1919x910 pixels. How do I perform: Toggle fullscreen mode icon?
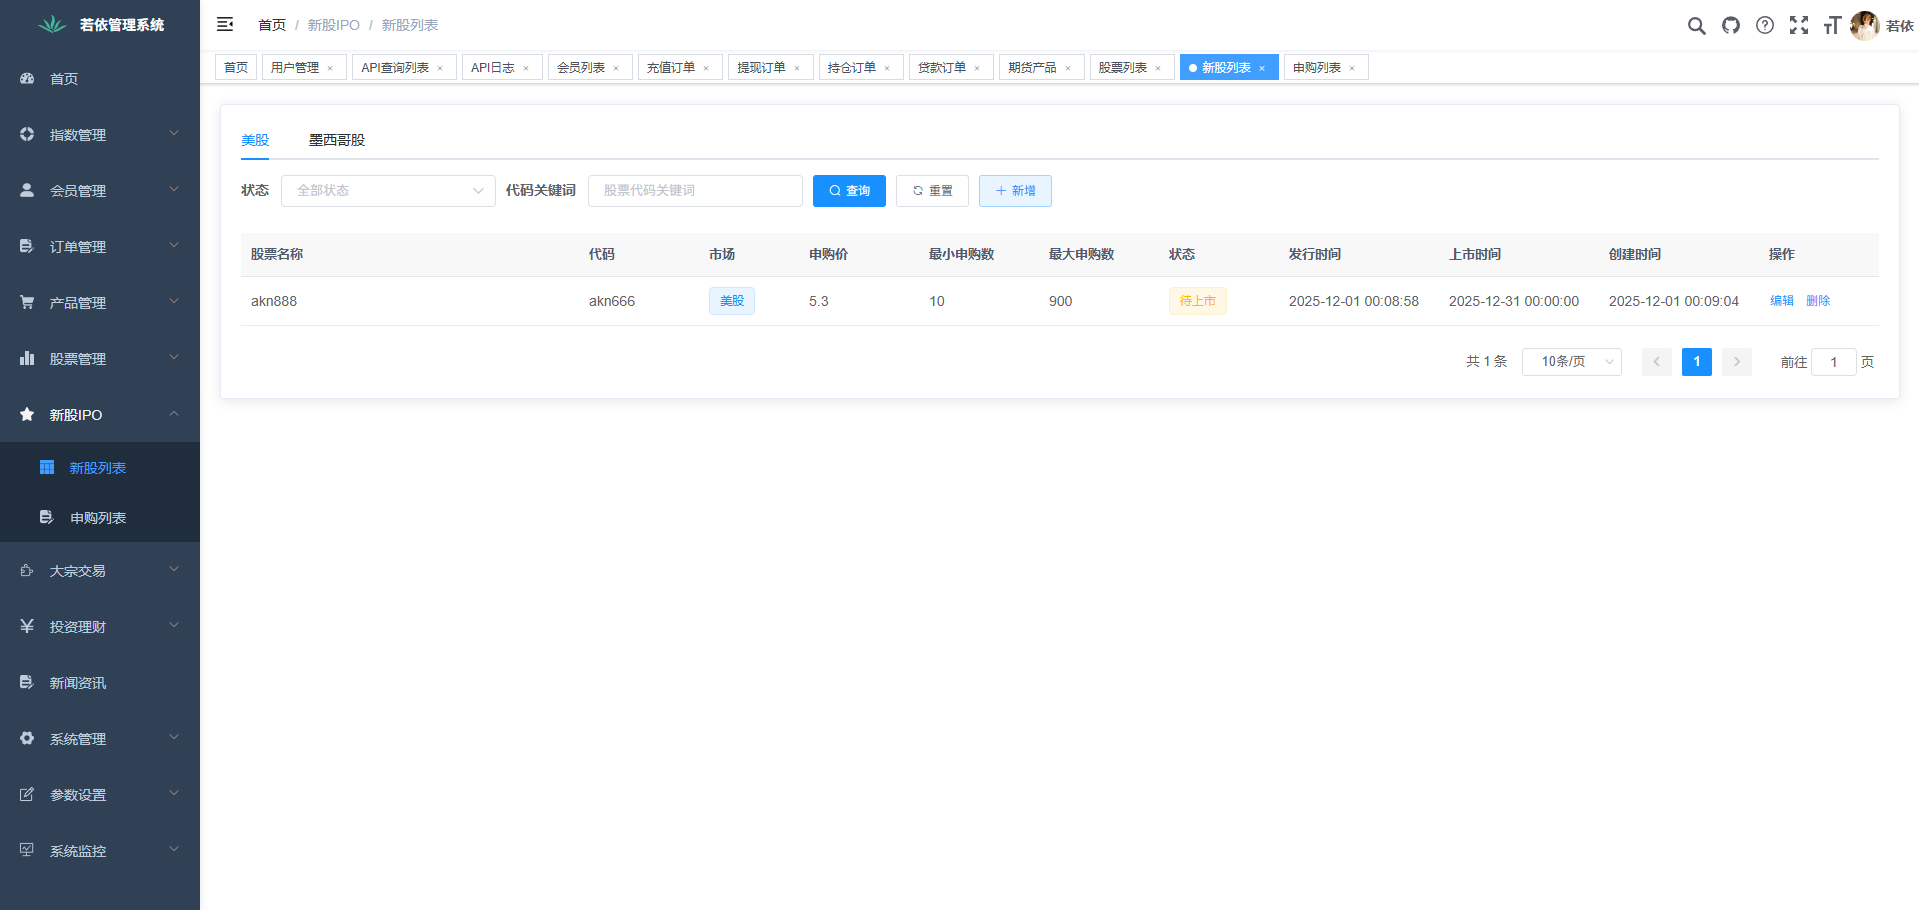click(1798, 25)
